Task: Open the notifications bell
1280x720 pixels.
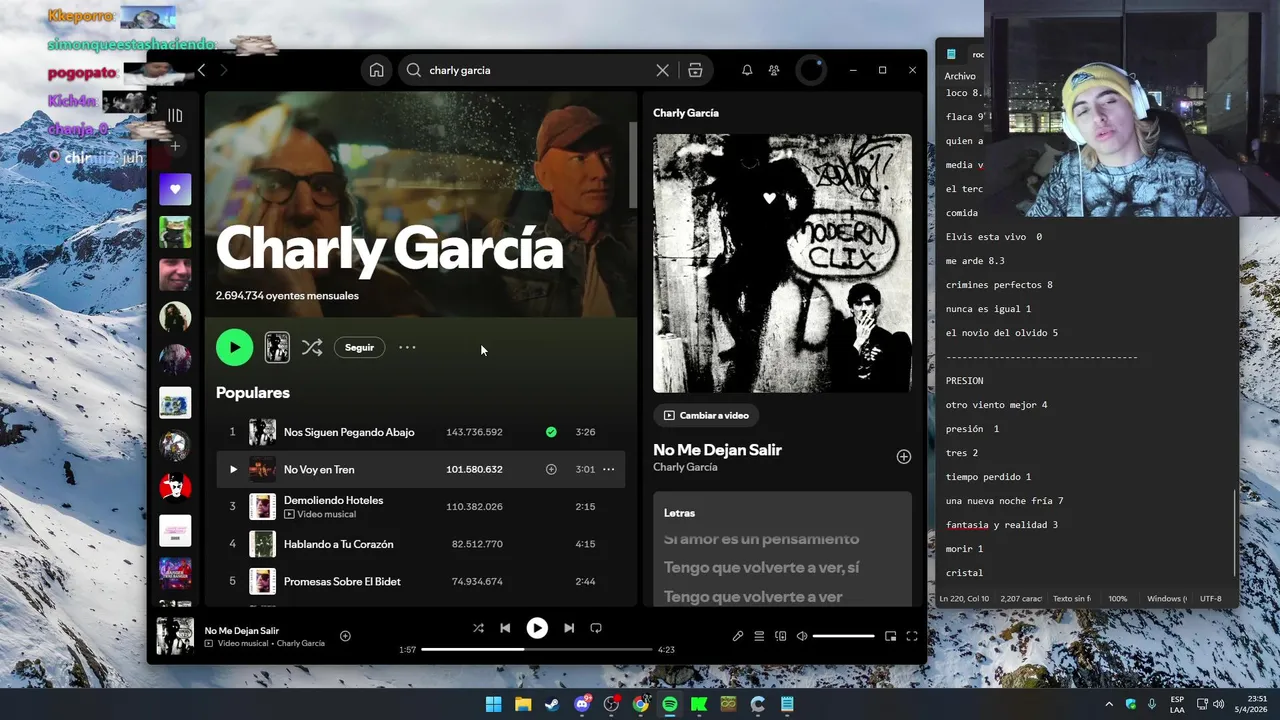Action: [x=747, y=70]
